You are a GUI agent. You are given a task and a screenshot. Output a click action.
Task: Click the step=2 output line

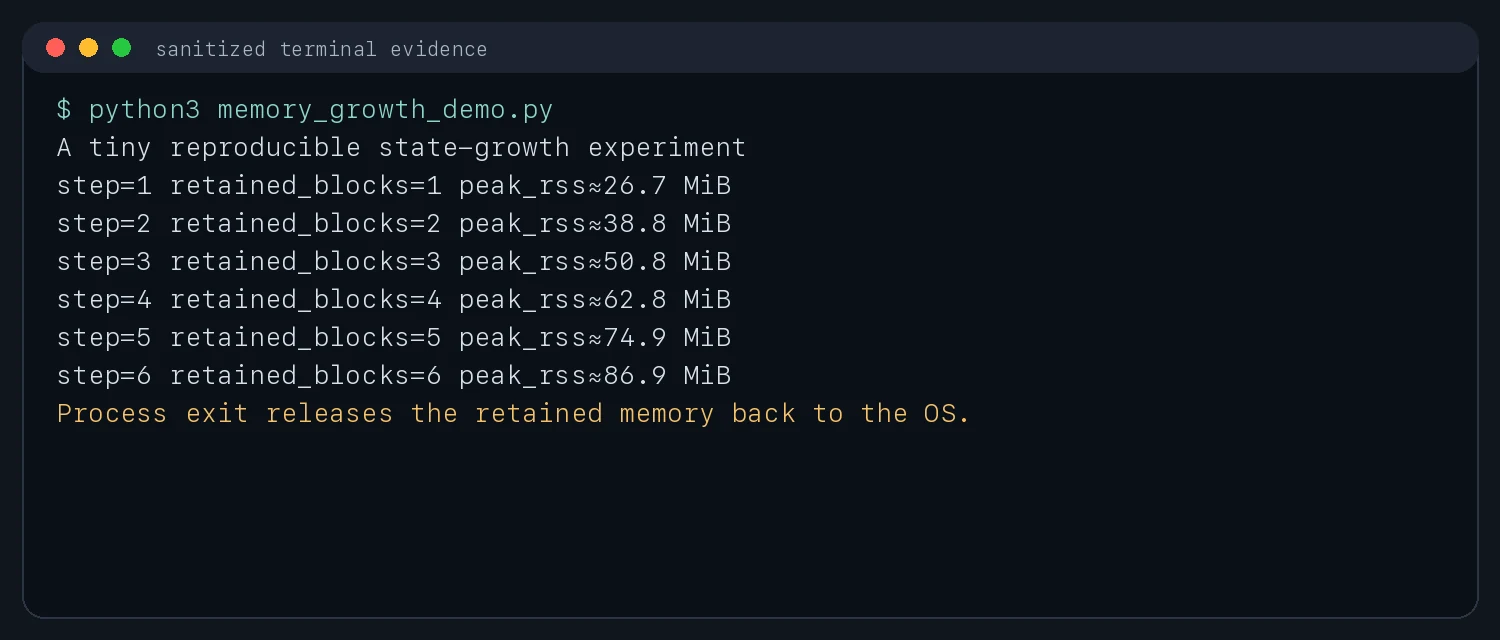coord(394,224)
